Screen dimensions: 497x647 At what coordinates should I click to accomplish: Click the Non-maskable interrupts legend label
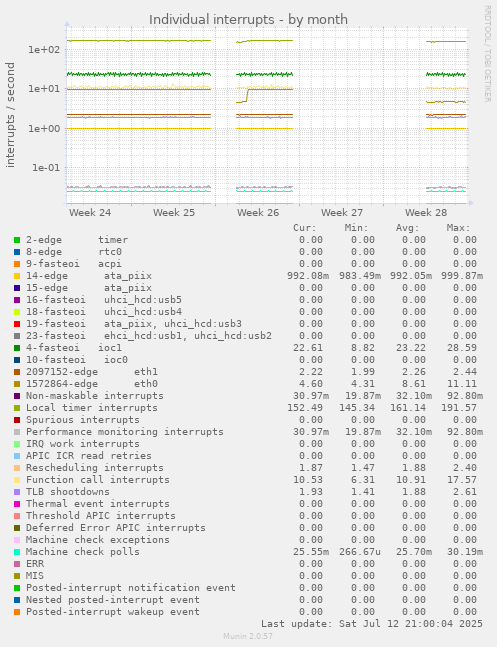pyautogui.click(x=95, y=396)
